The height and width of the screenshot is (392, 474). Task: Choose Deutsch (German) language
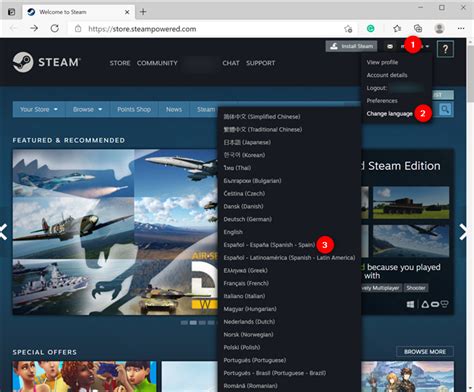(x=248, y=219)
